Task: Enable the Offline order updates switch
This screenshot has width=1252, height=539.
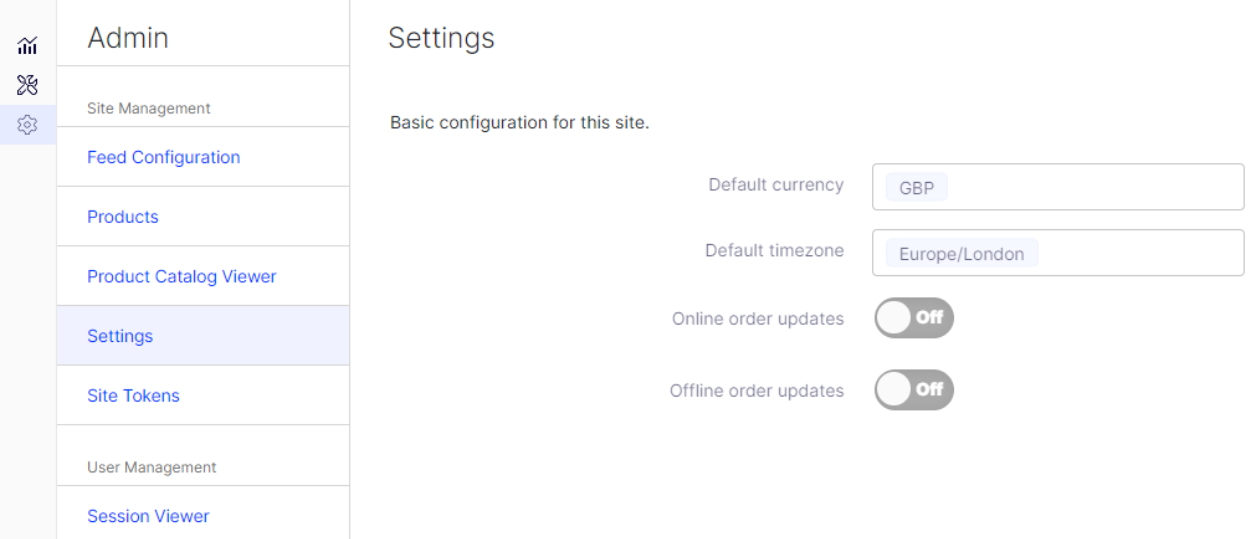Action: (914, 390)
